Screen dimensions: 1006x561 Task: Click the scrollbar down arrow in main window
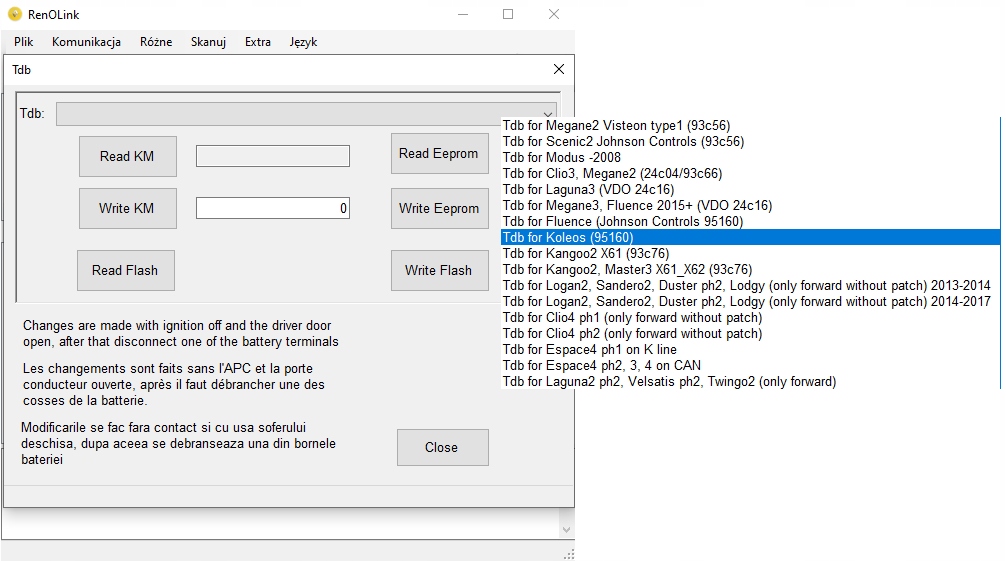pos(566,529)
